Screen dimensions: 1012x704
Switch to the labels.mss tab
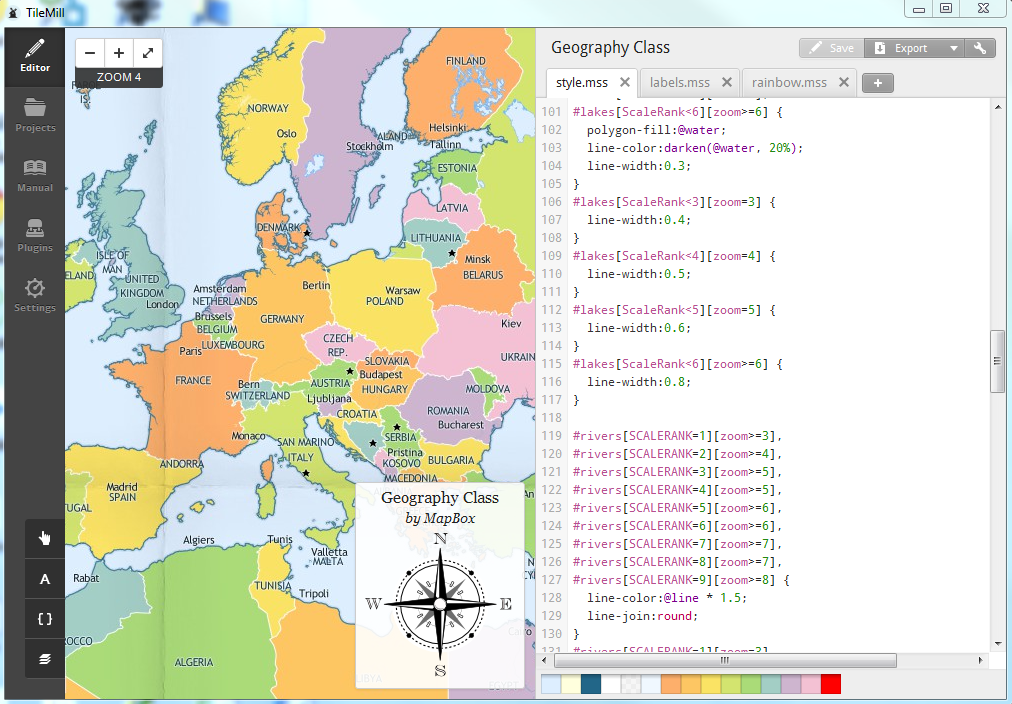679,82
